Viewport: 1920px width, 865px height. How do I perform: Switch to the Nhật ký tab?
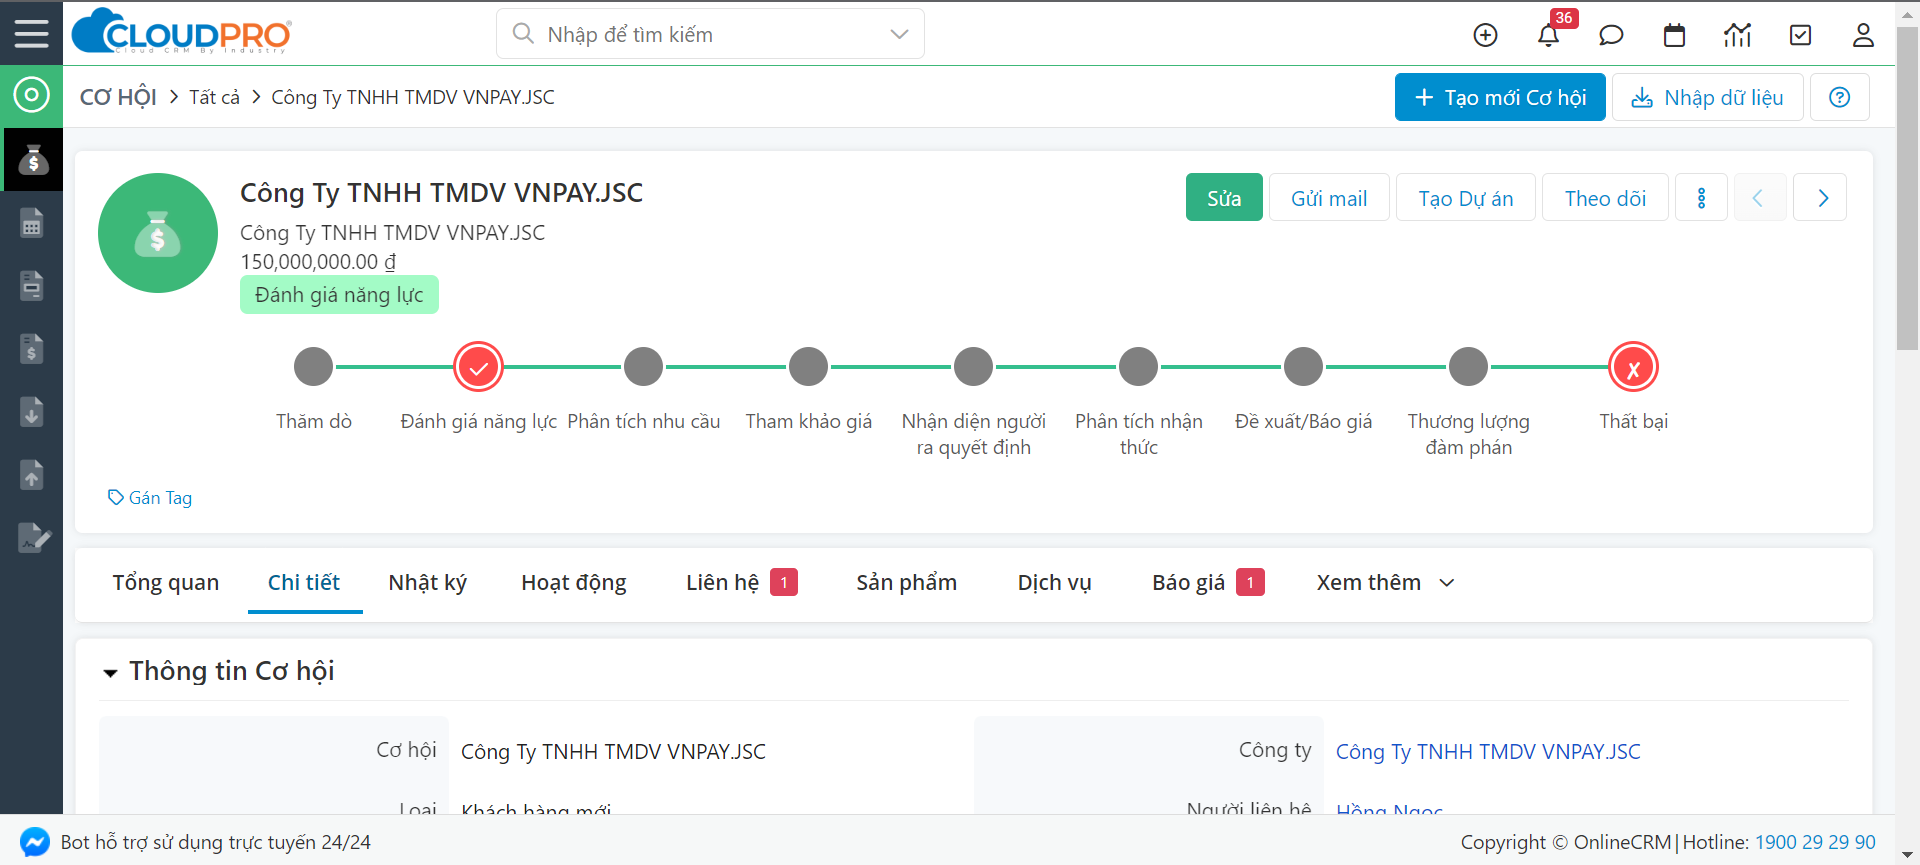pos(428,582)
